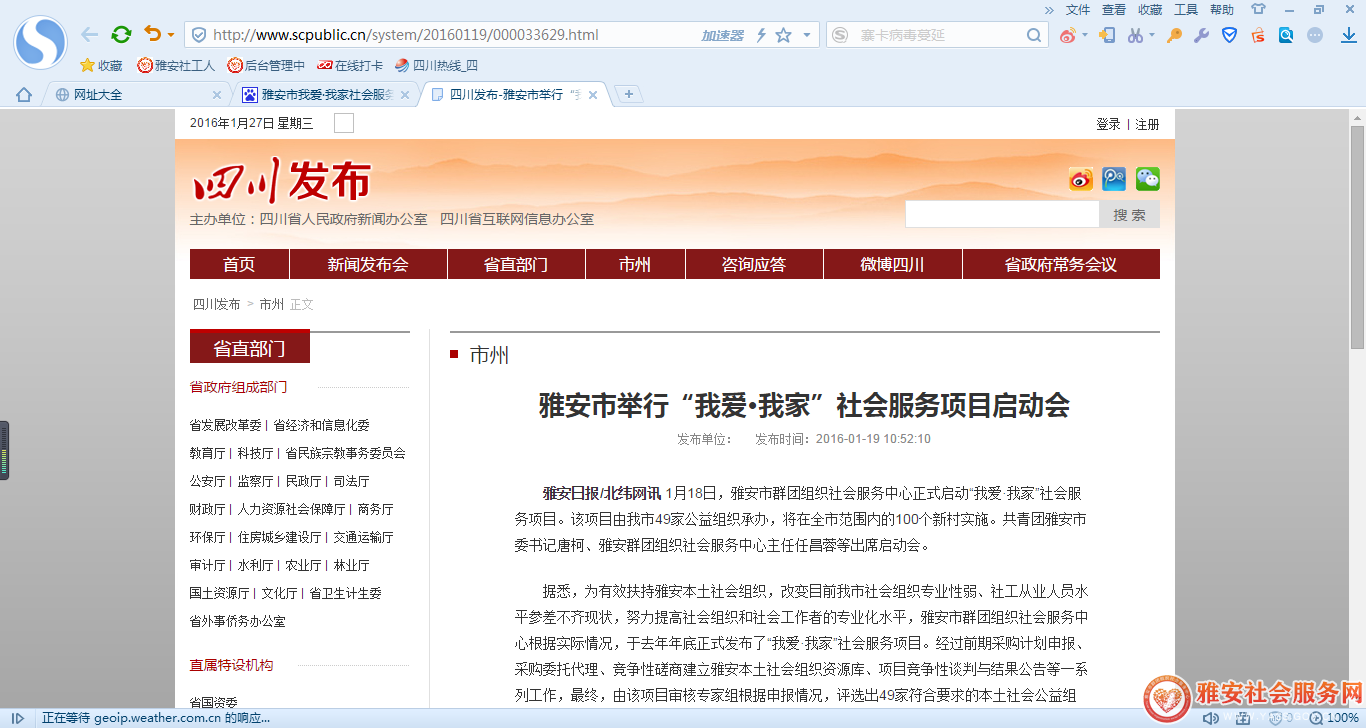Open a new tab with plus button
1366x728 pixels.
tap(628, 95)
